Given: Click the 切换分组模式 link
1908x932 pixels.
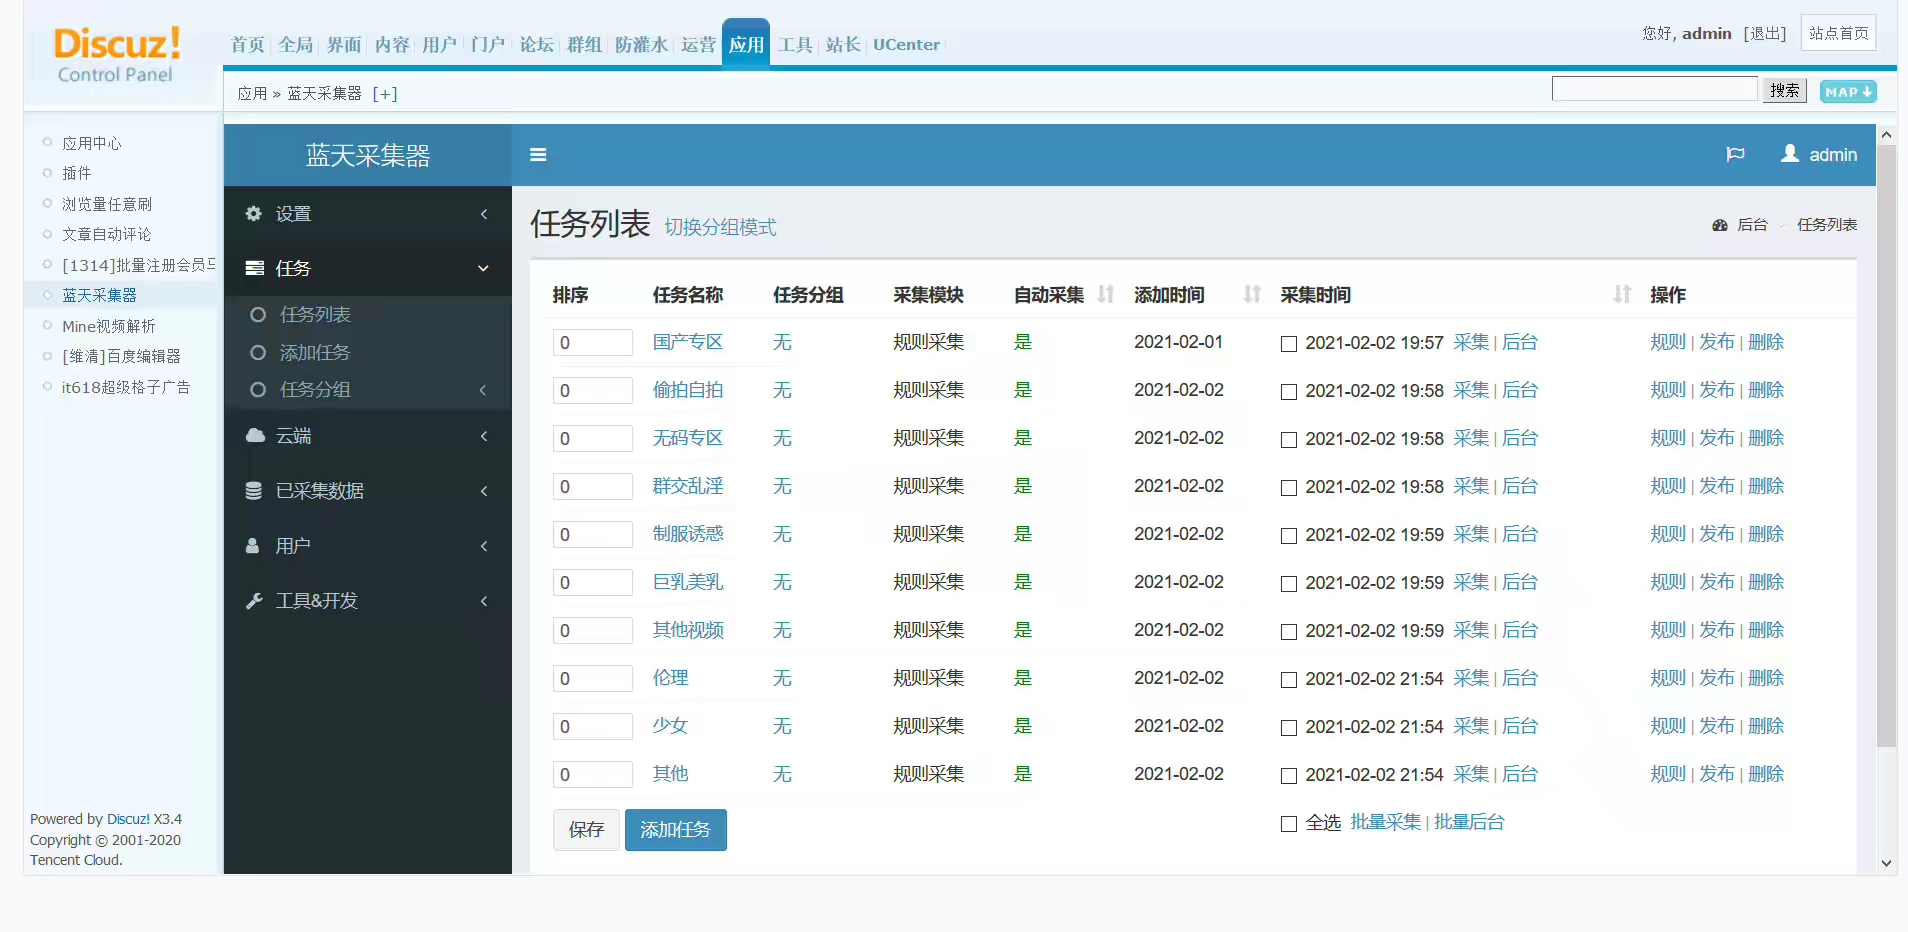Looking at the screenshot, I should coord(720,227).
